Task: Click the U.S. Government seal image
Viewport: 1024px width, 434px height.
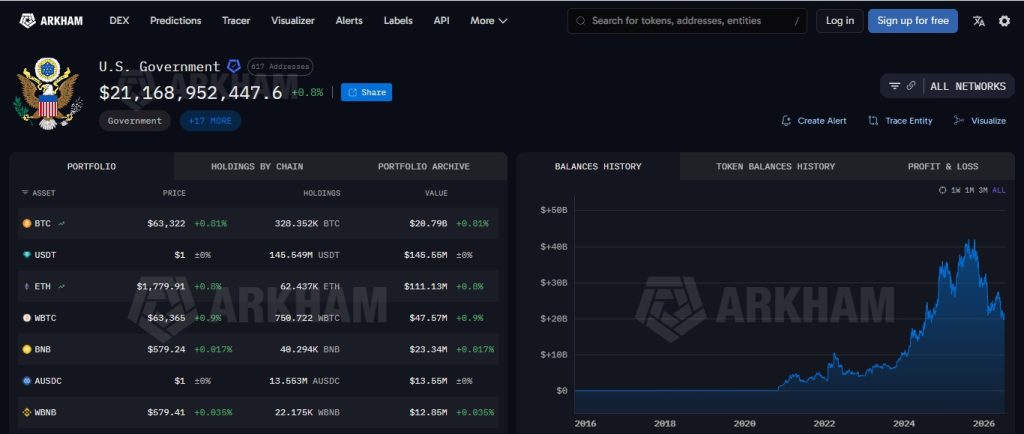Action: (48, 93)
